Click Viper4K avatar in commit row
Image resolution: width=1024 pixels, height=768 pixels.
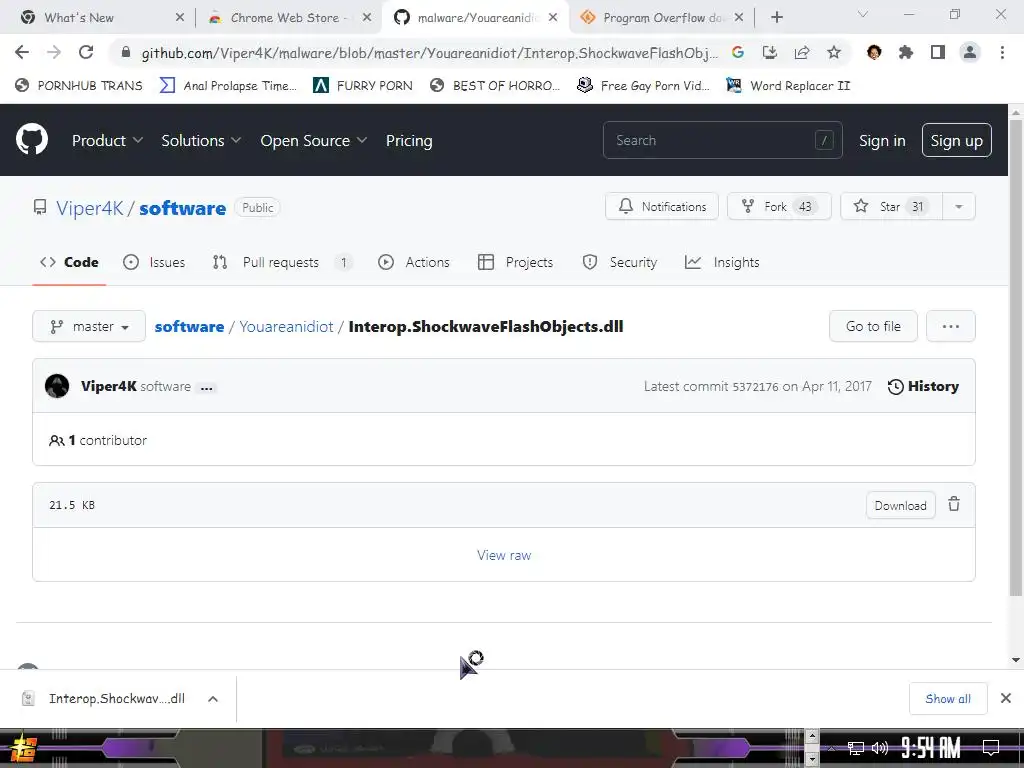pyautogui.click(x=57, y=386)
